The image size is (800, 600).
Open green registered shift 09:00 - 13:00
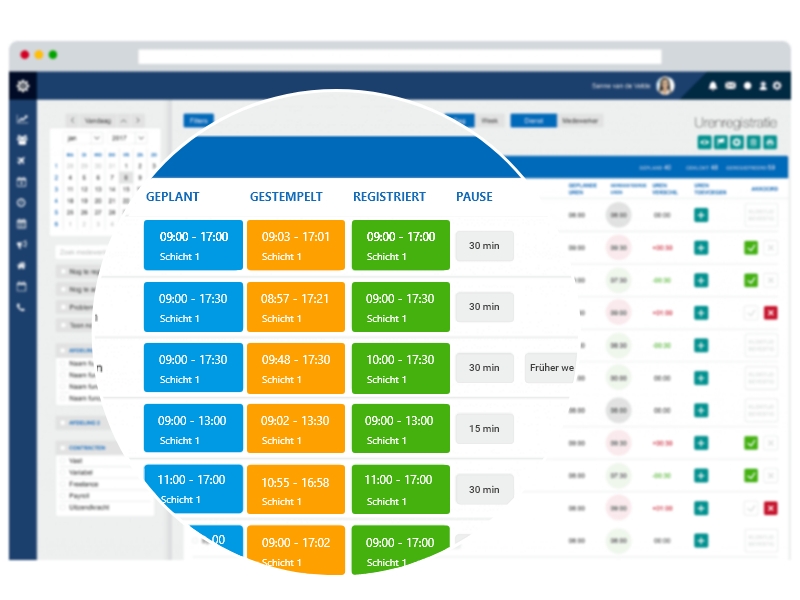[x=401, y=429]
